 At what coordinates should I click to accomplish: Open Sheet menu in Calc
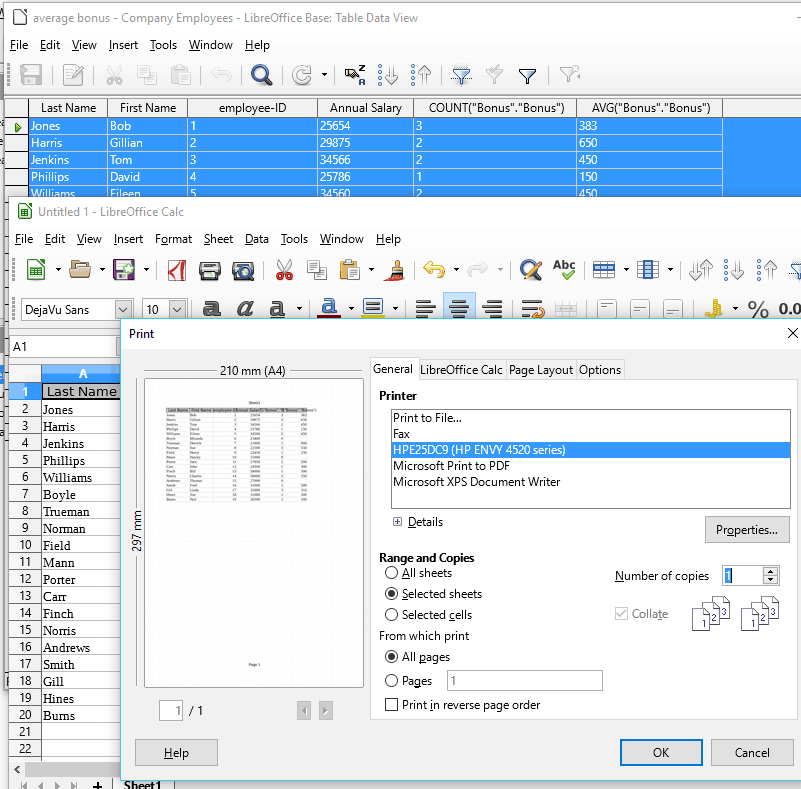(218, 239)
